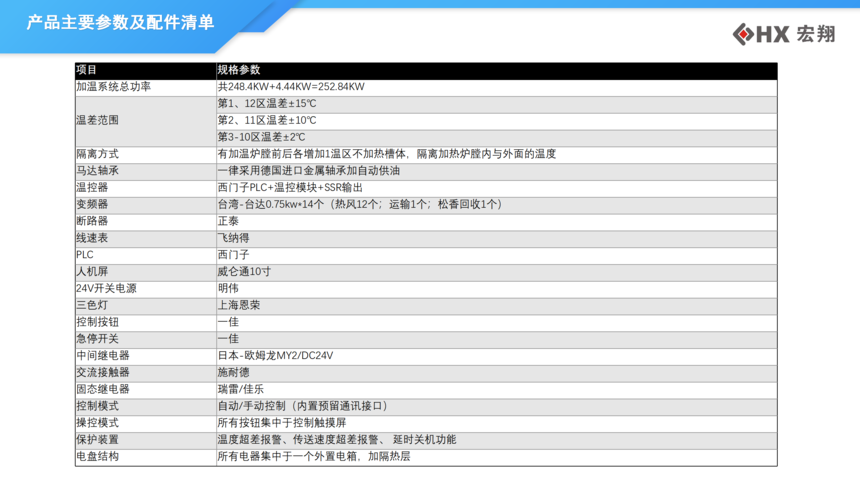The width and height of the screenshot is (860, 484).
Task: Click the 加温系统总功率 row label
Action: (113, 87)
